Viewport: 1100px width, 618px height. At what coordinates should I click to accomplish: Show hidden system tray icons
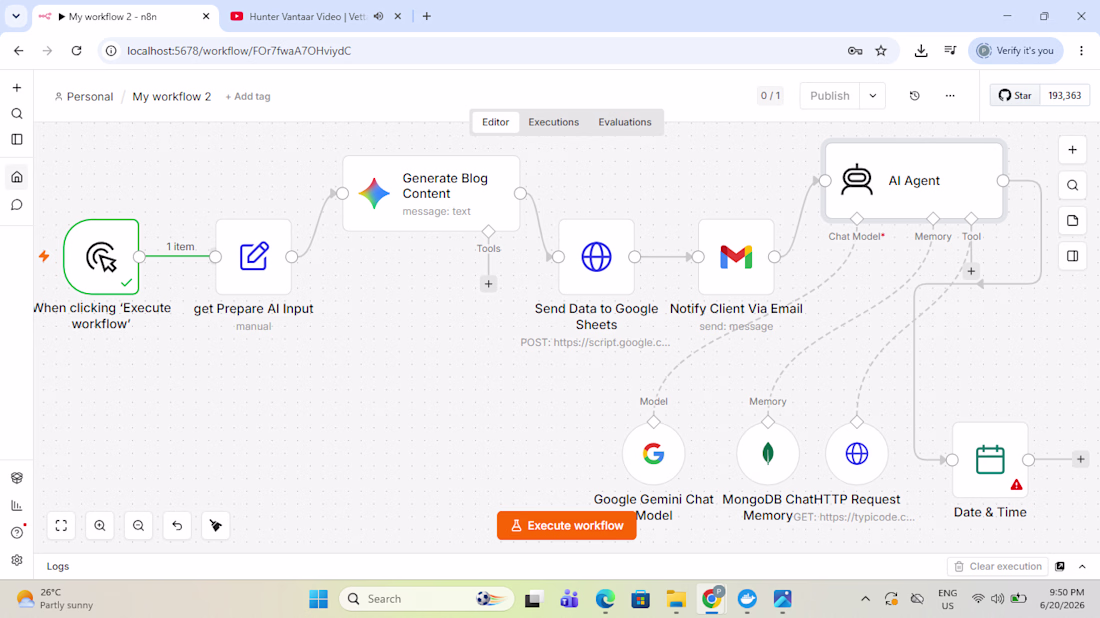pyautogui.click(x=865, y=598)
